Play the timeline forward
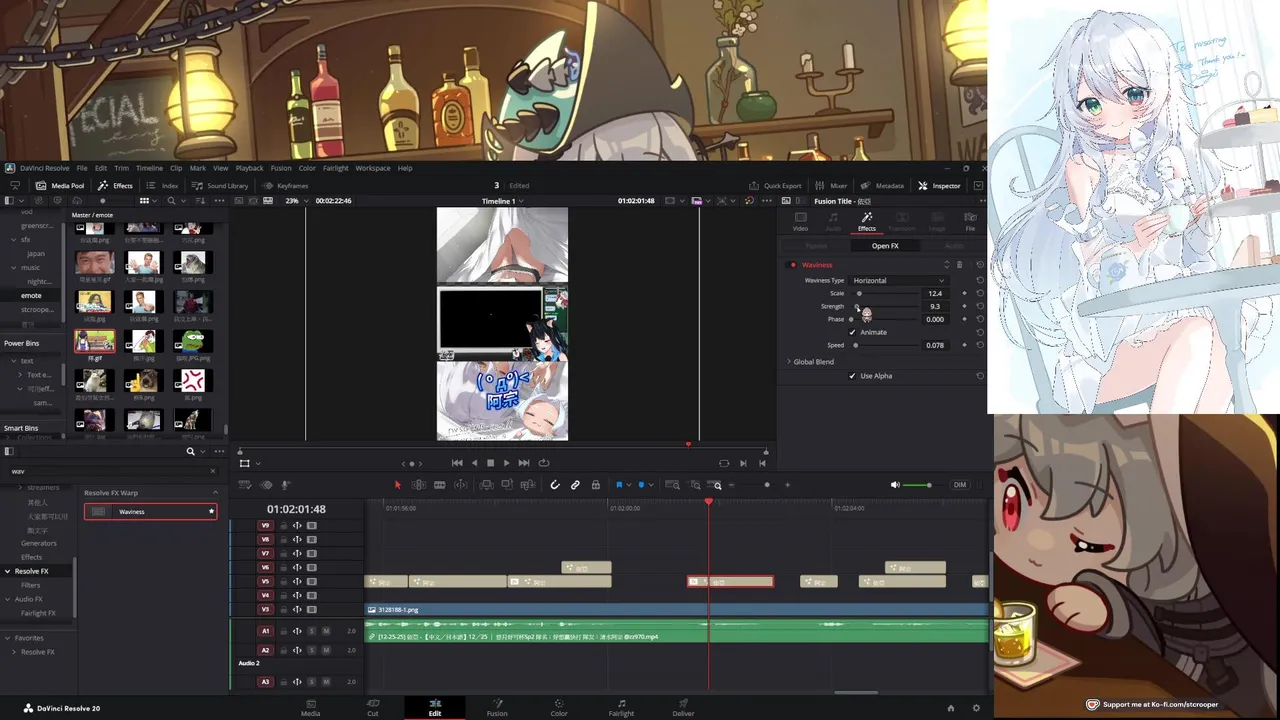Screen dimensions: 1280x720 coord(506,463)
